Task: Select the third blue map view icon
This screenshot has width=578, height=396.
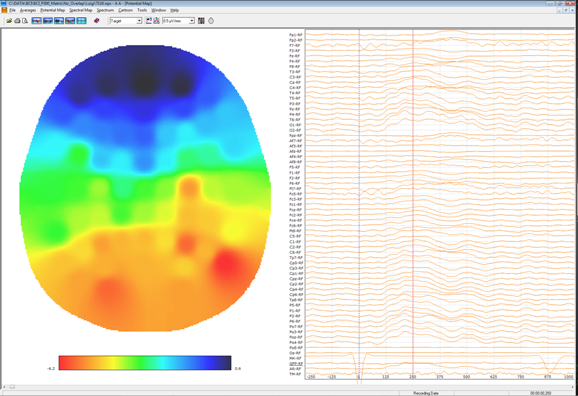Action: [59, 21]
